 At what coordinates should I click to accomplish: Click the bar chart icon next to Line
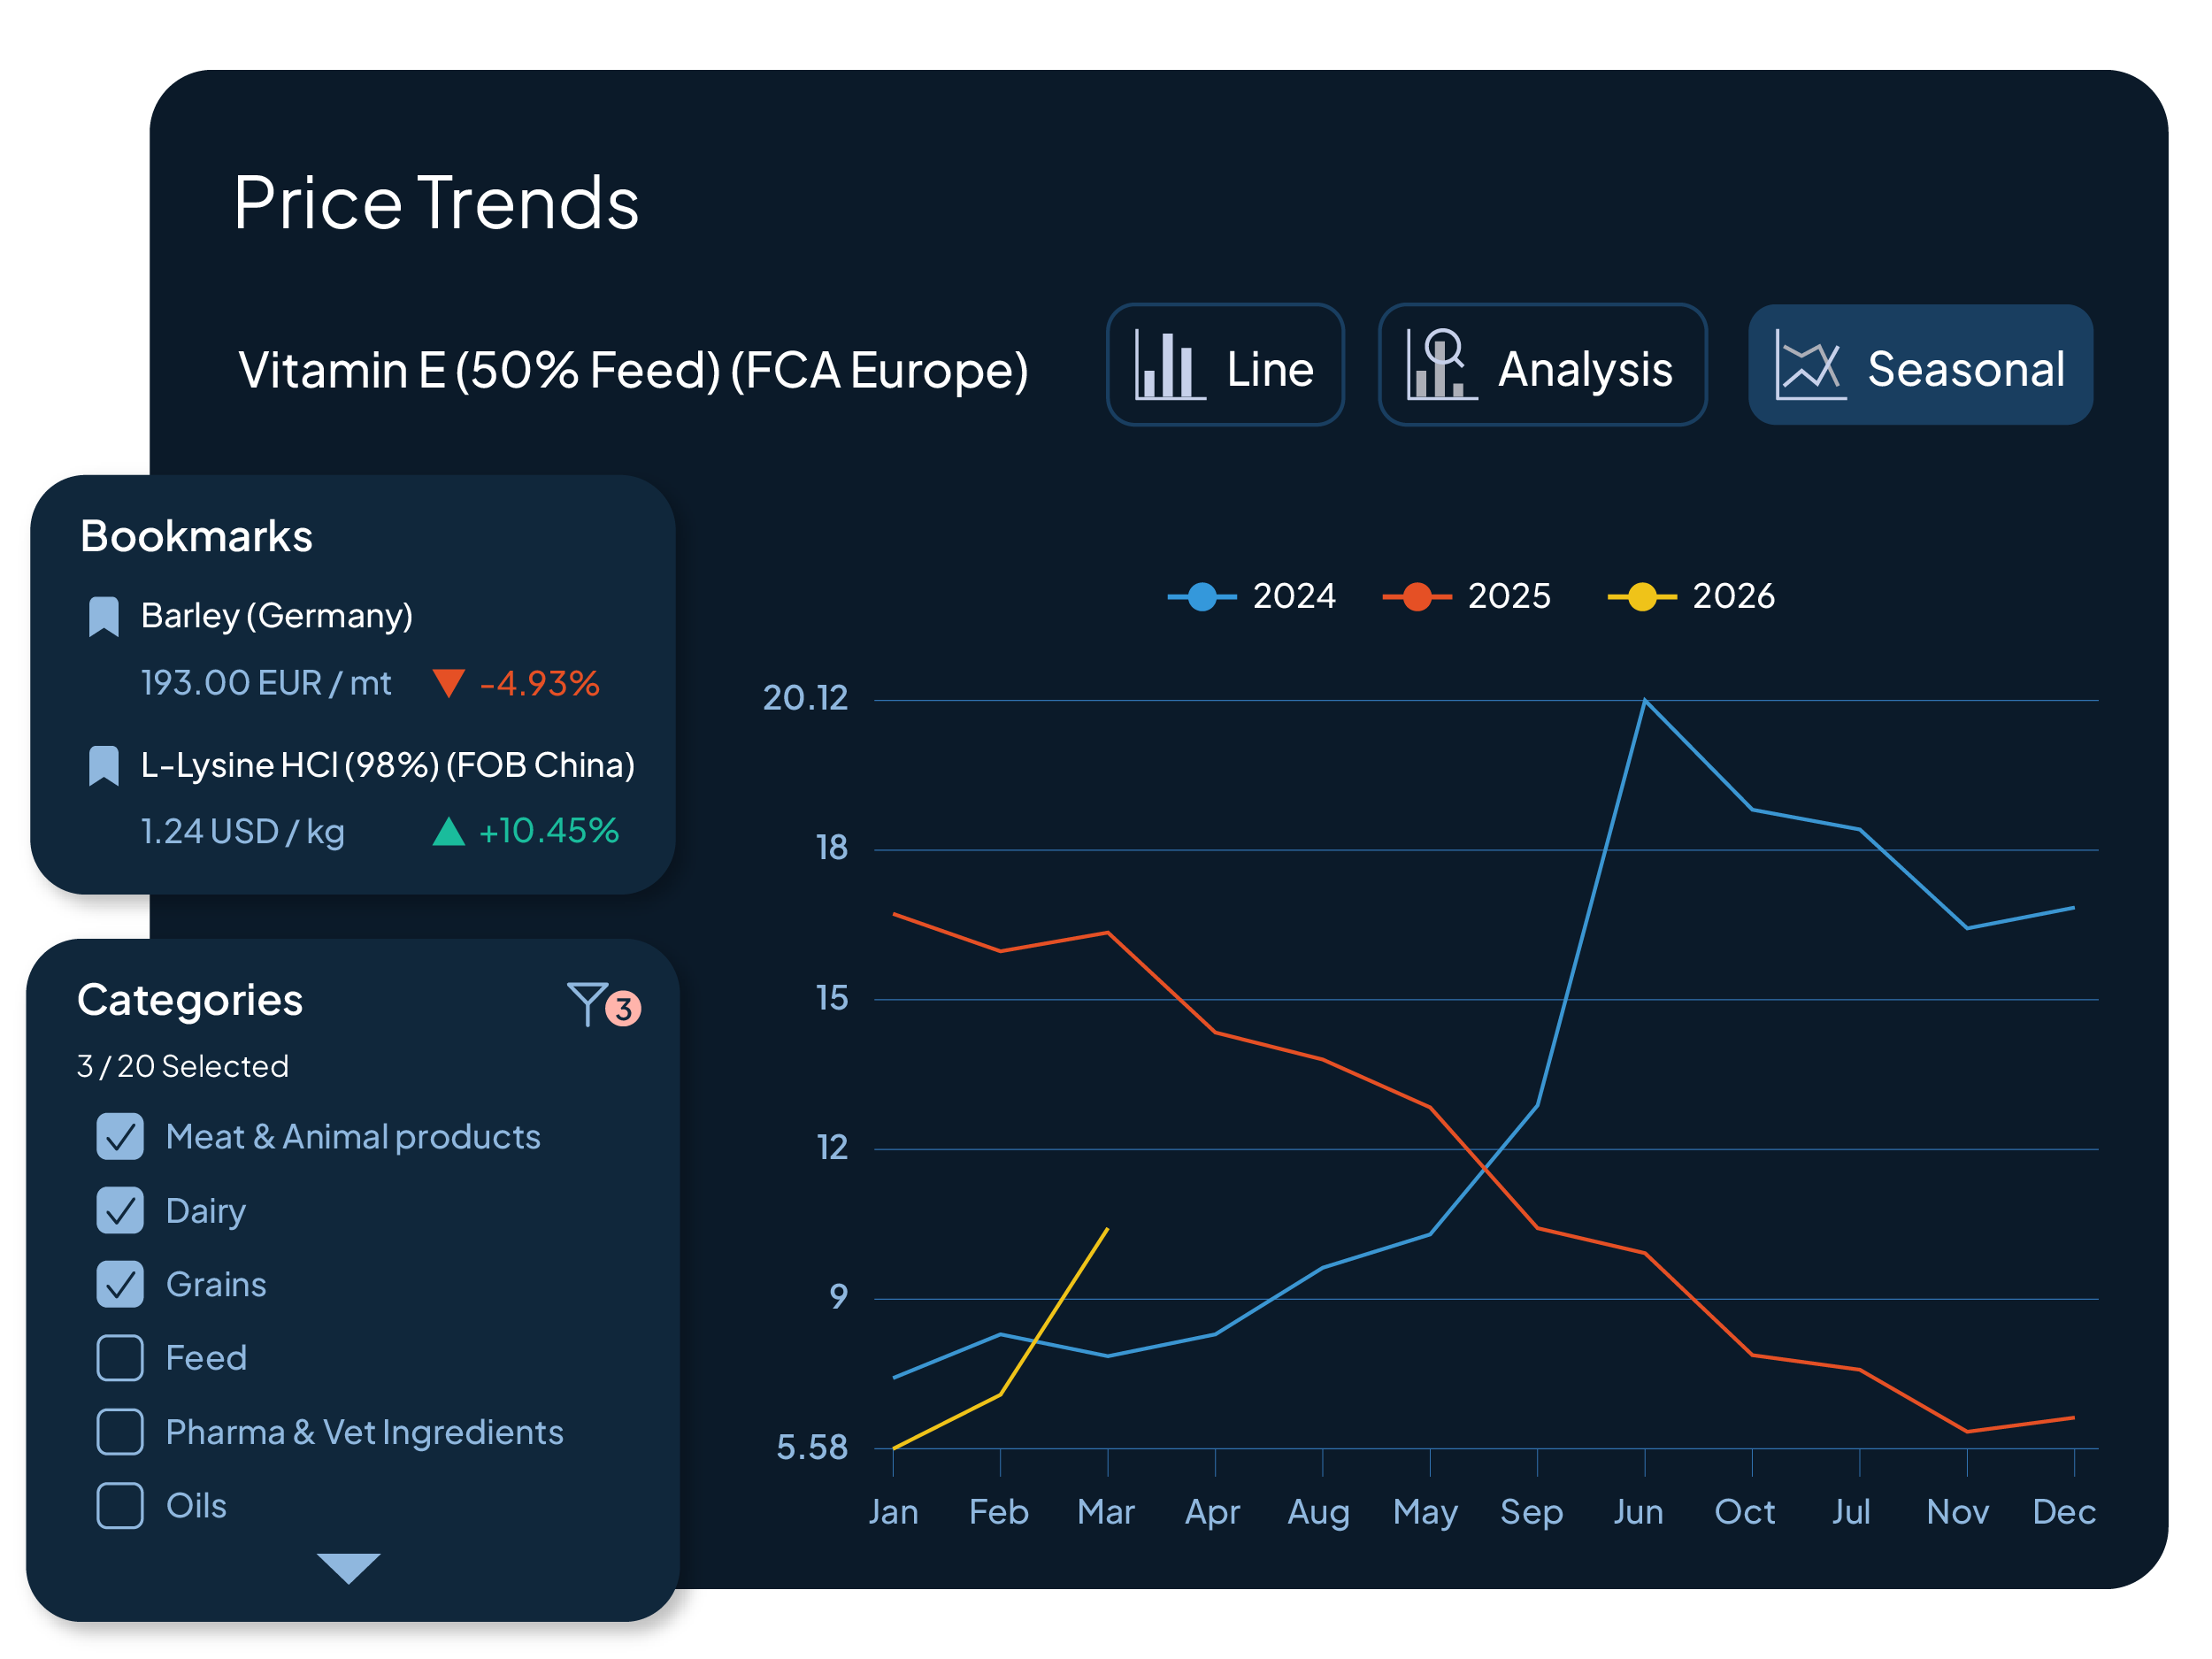pos(1168,366)
